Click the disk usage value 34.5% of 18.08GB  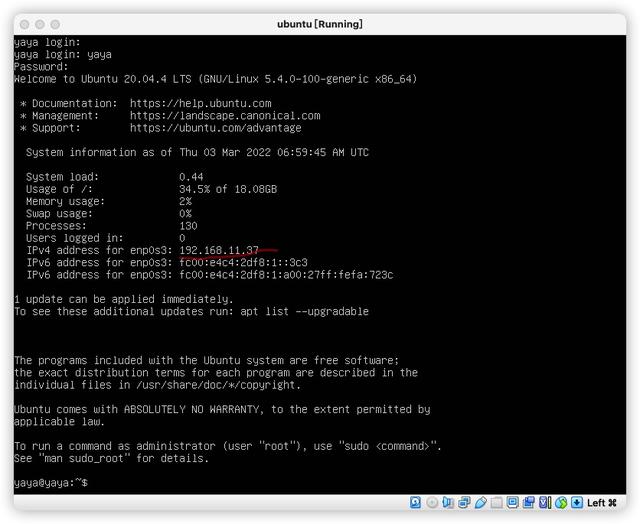coord(228,189)
